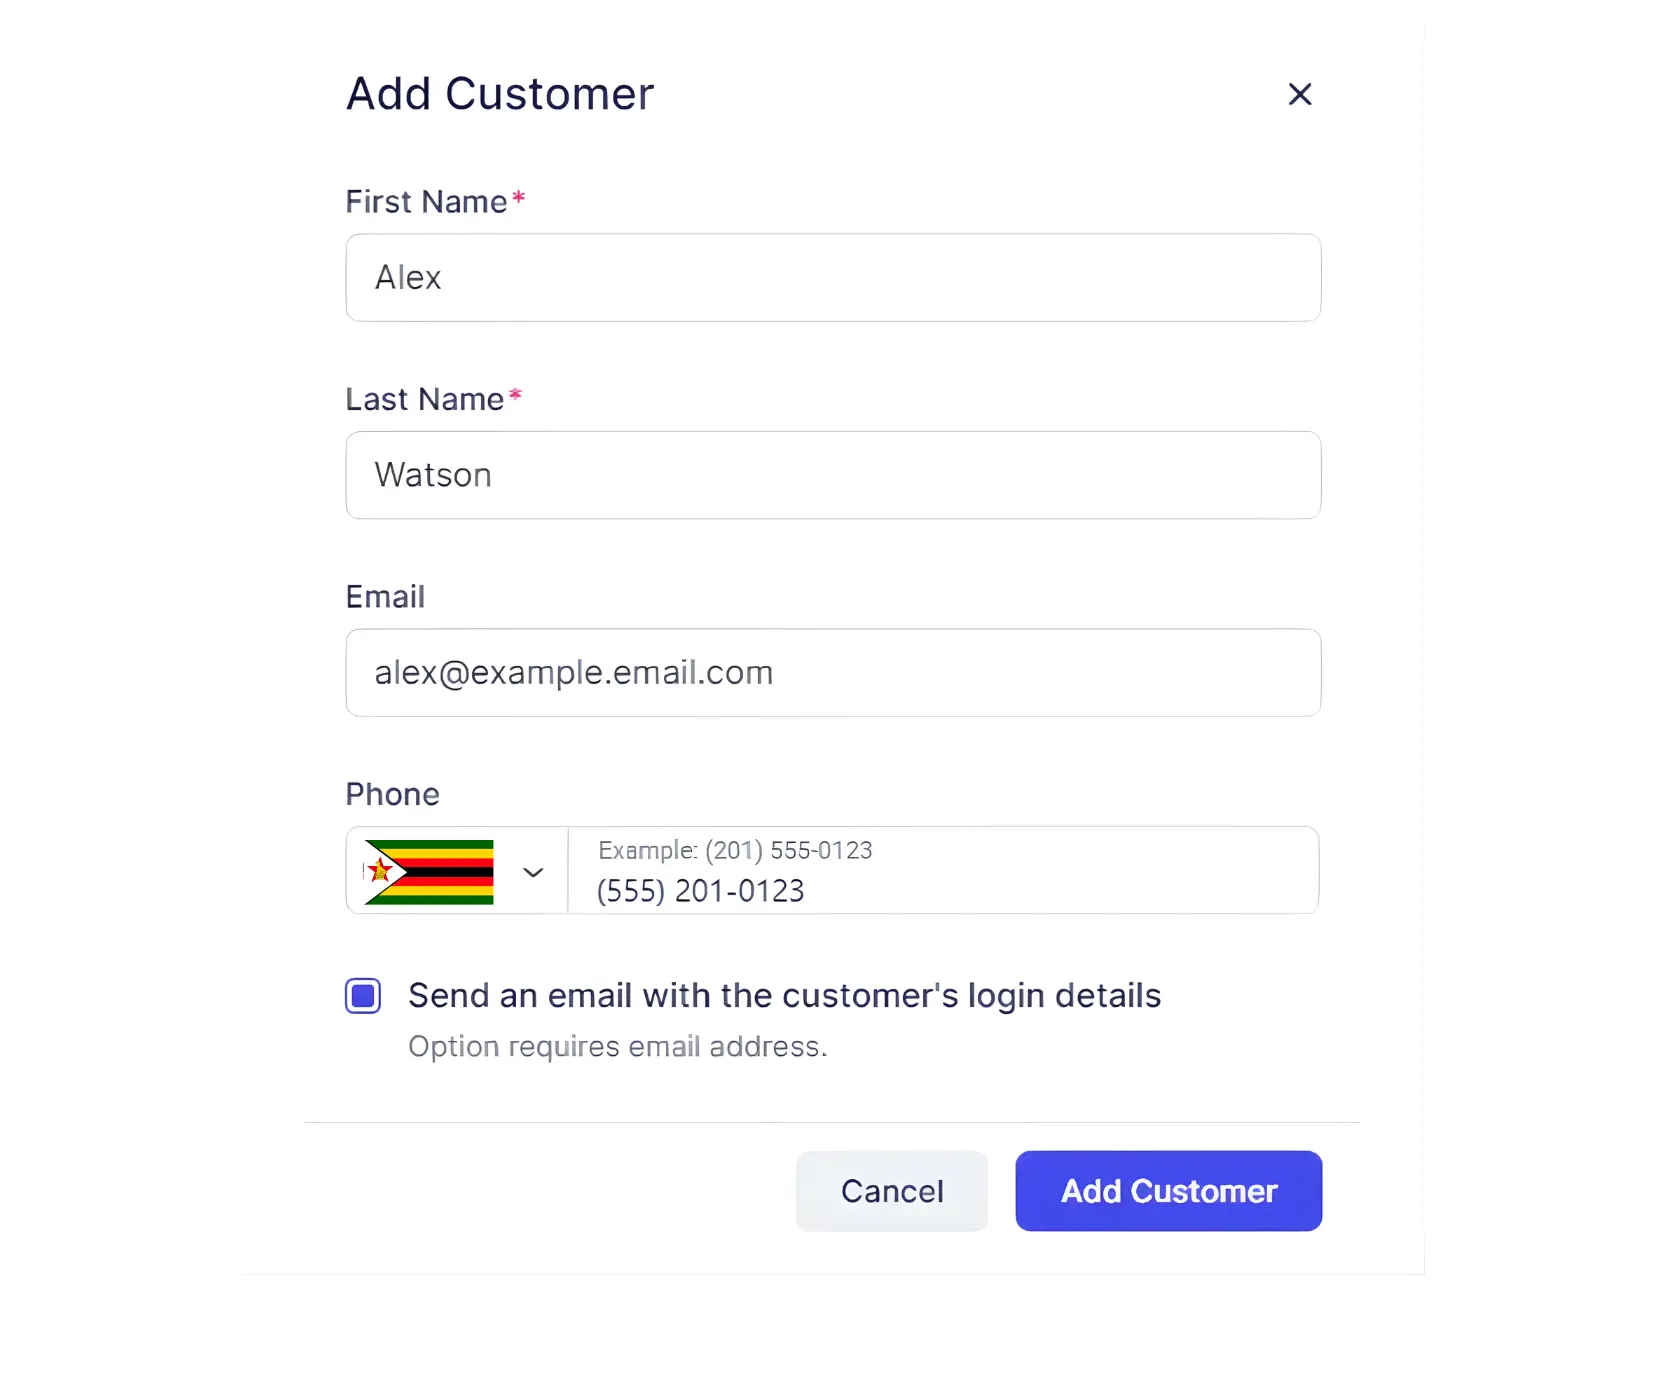
Task: Click the example phone placeholder text
Action: click(734, 850)
